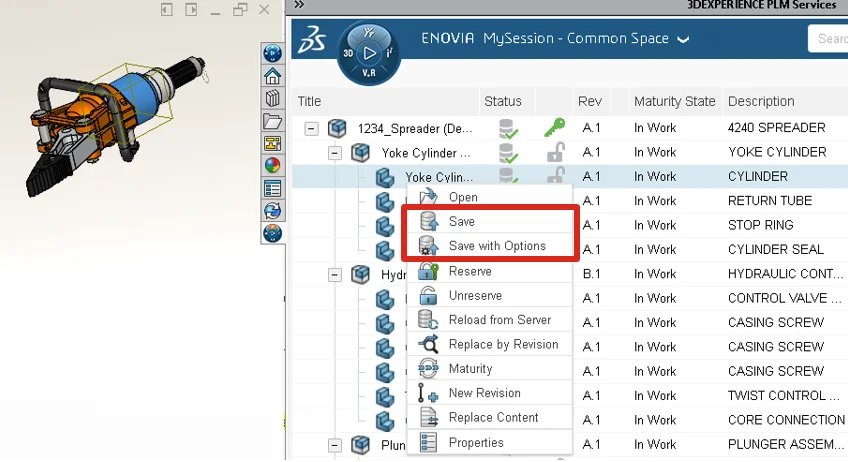
Task: Click the part icon in the RETURN TUBE row
Action: 385,201
